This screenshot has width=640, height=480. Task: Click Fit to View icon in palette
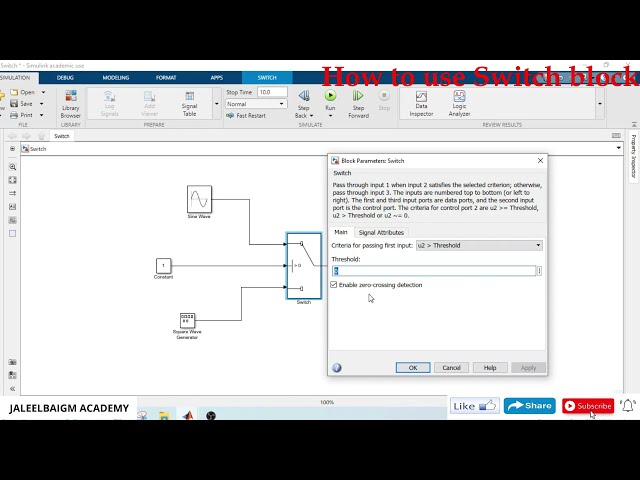(x=13, y=180)
